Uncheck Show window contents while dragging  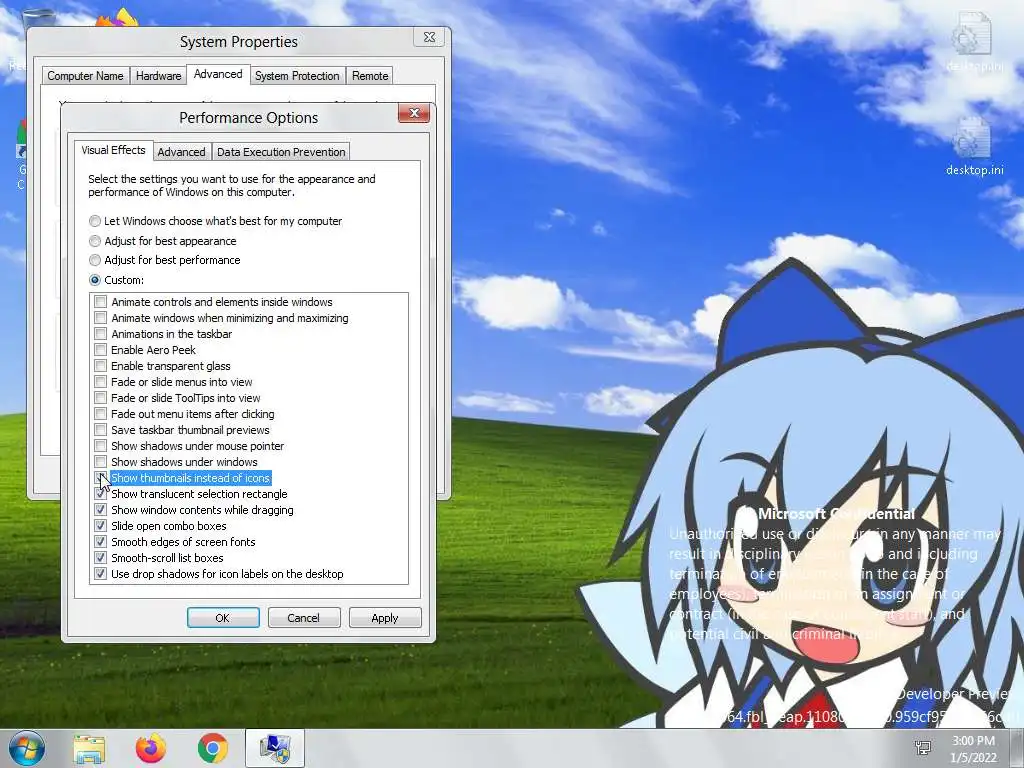click(101, 510)
